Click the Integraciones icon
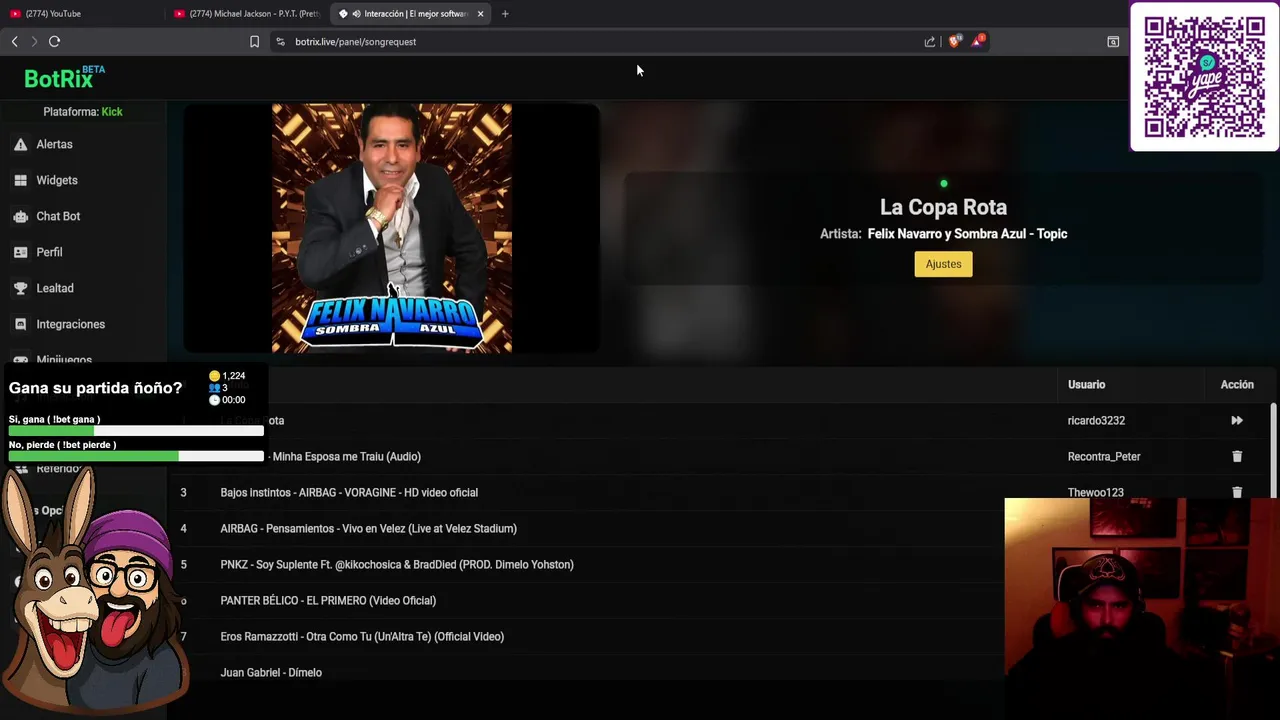Viewport: 1280px width, 720px height. pos(20,324)
